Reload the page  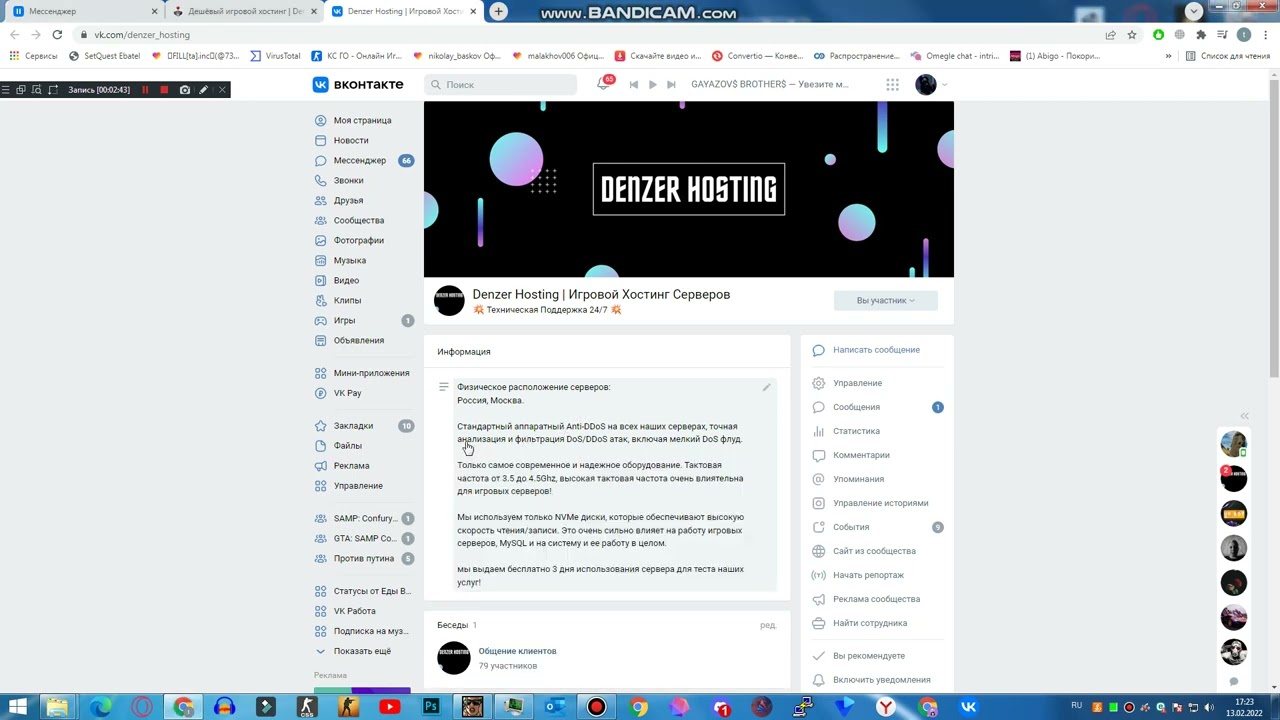pyautogui.click(x=57, y=34)
